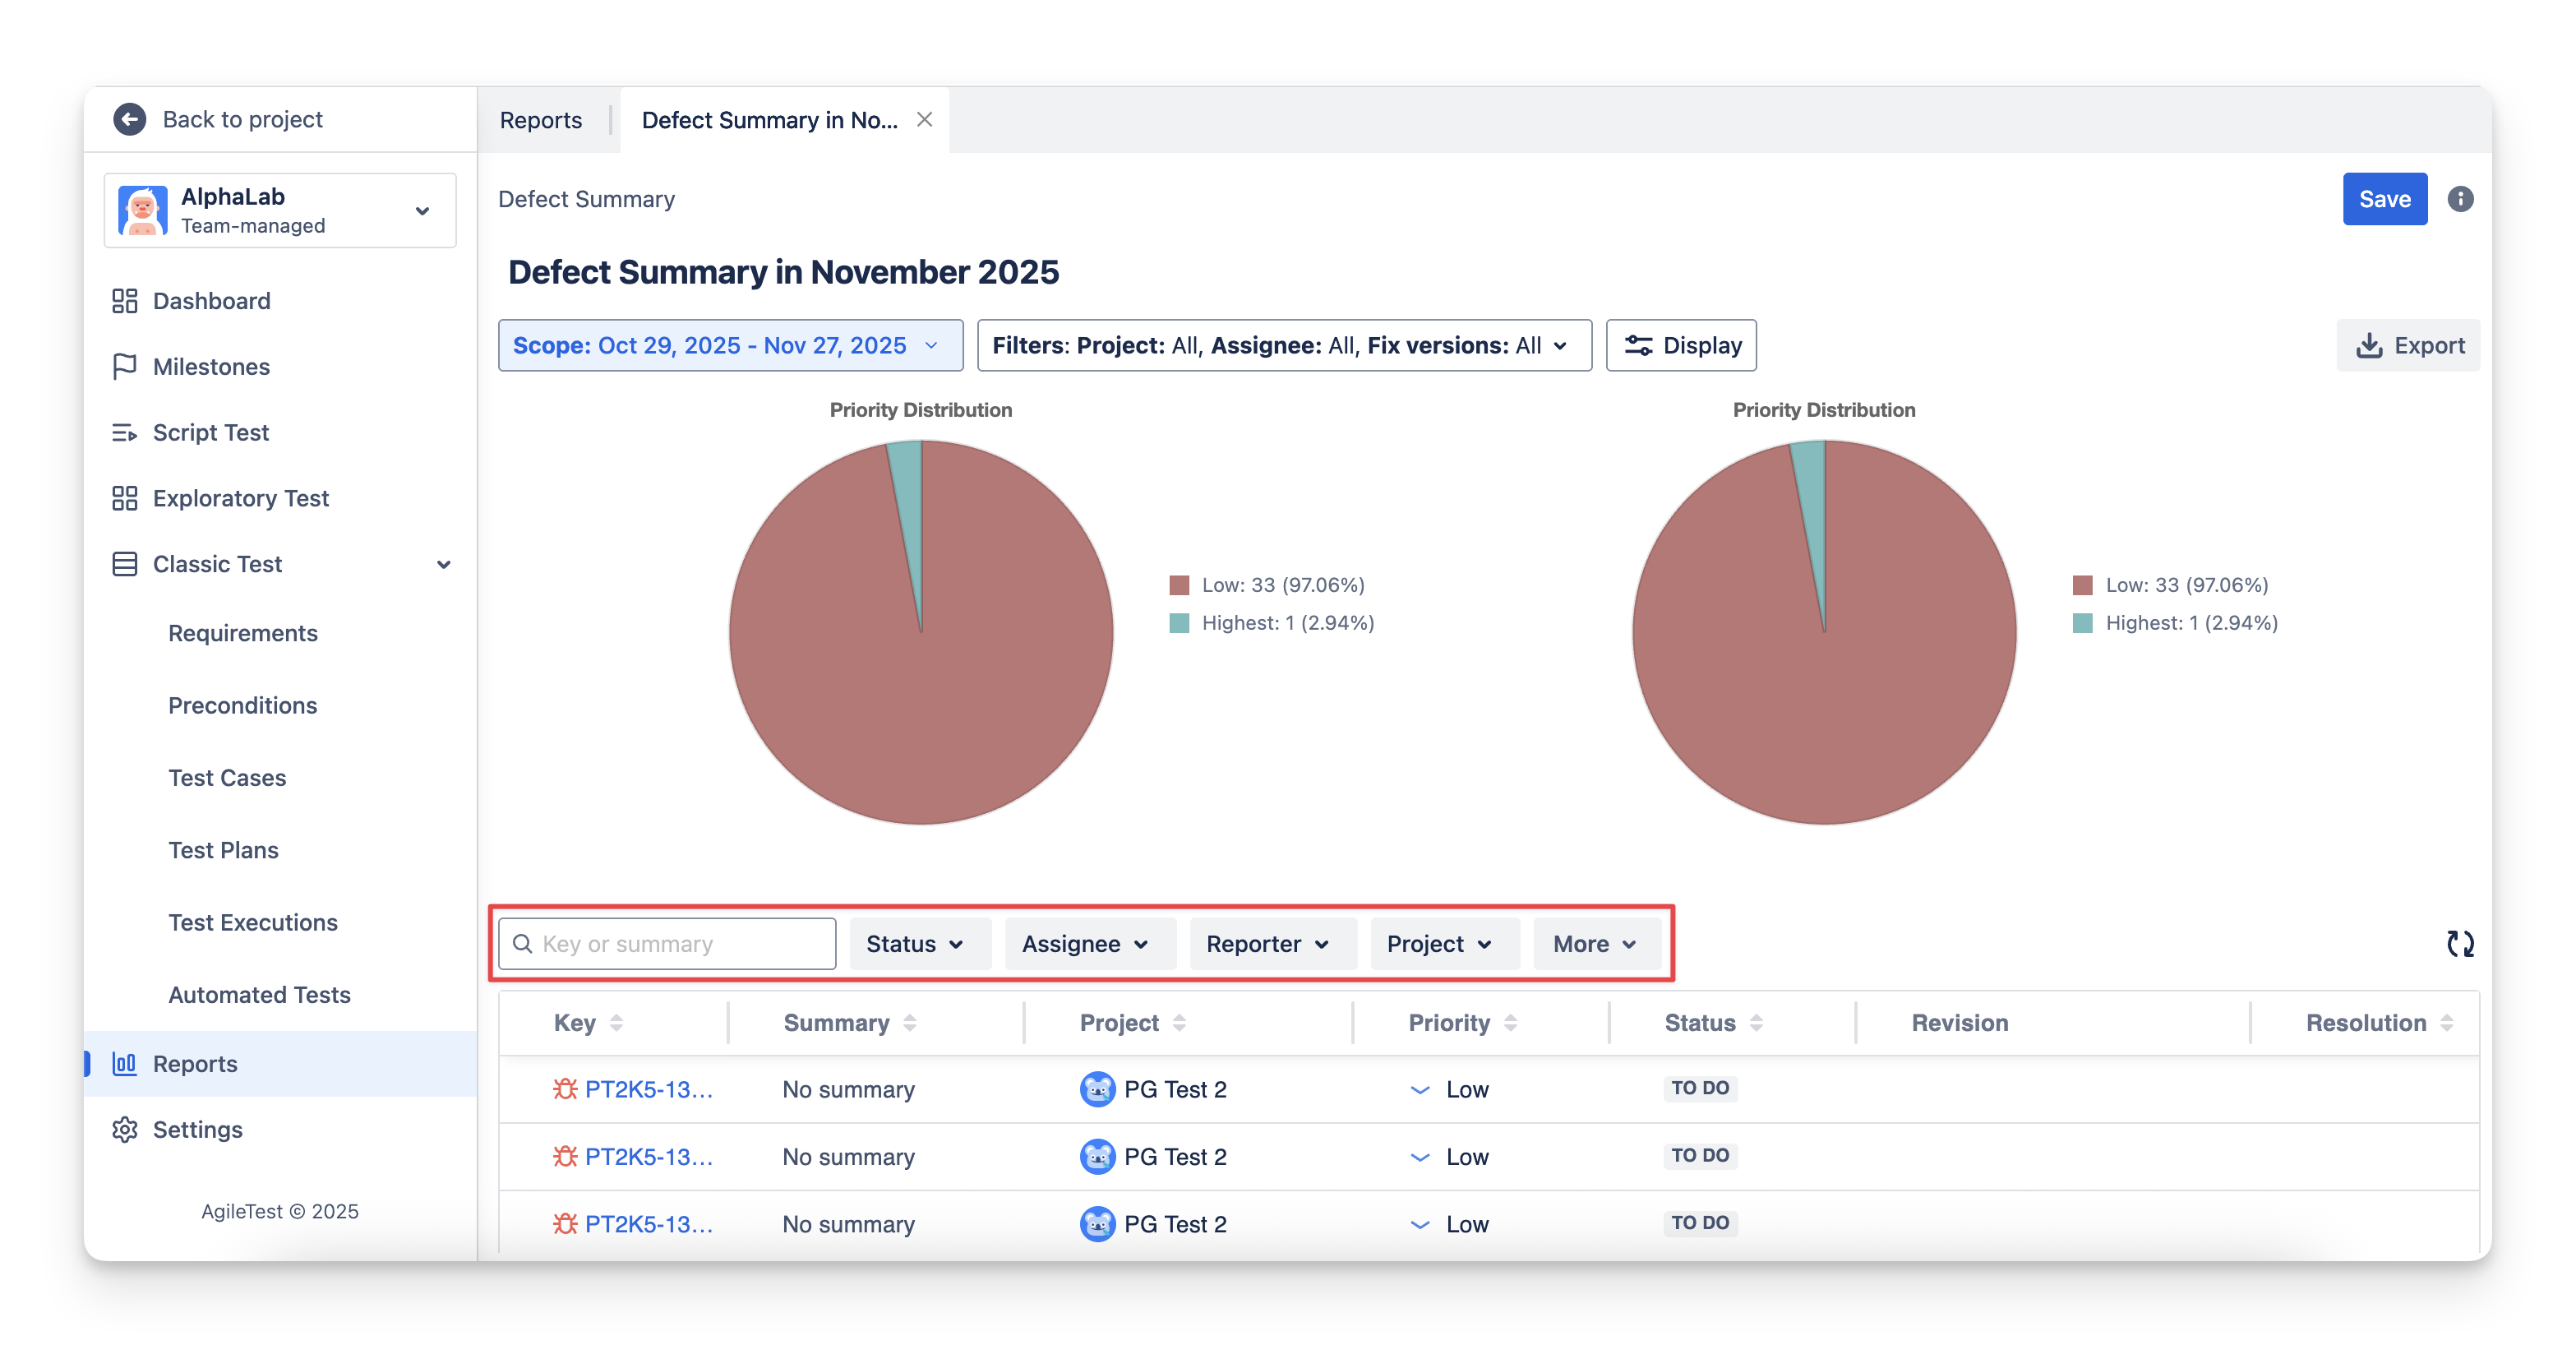Sort the table by the Key column
This screenshot has height=1345, width=2576.
coord(616,1023)
